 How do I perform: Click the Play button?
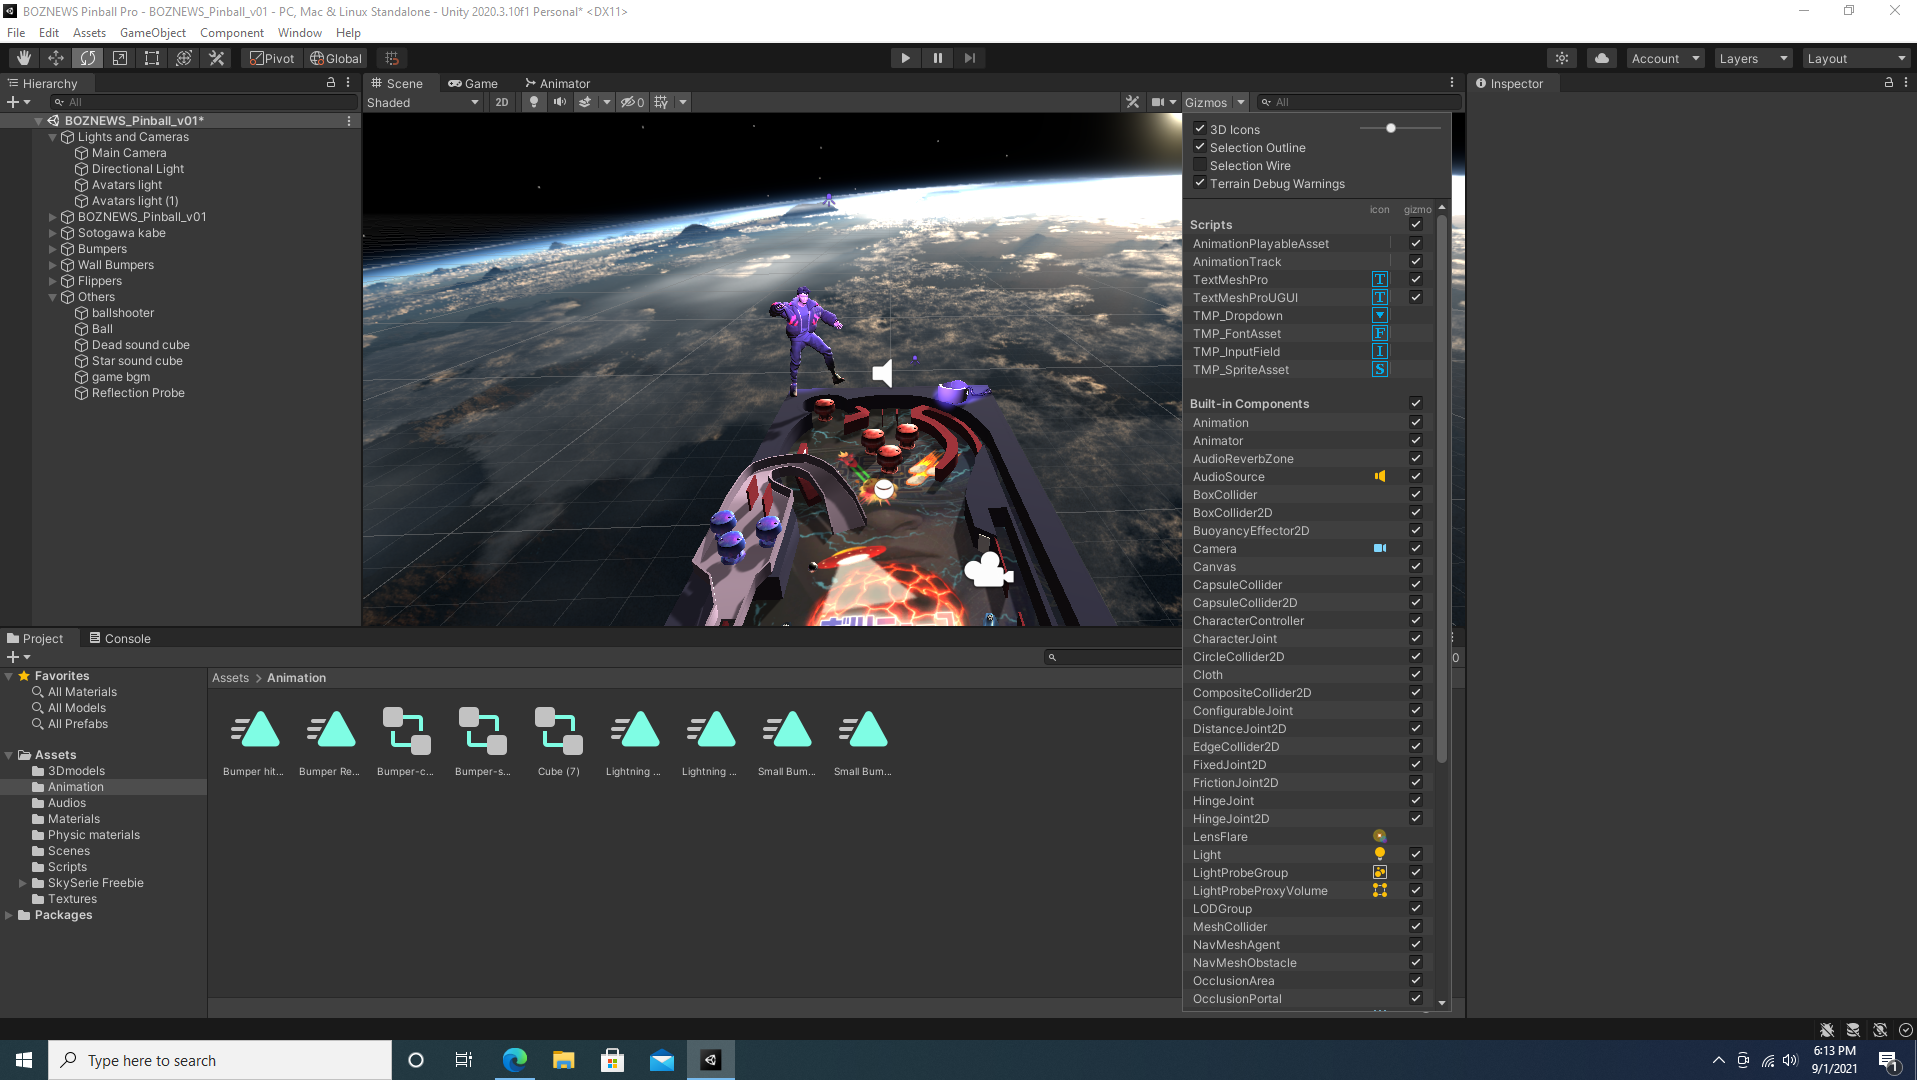[x=905, y=58]
